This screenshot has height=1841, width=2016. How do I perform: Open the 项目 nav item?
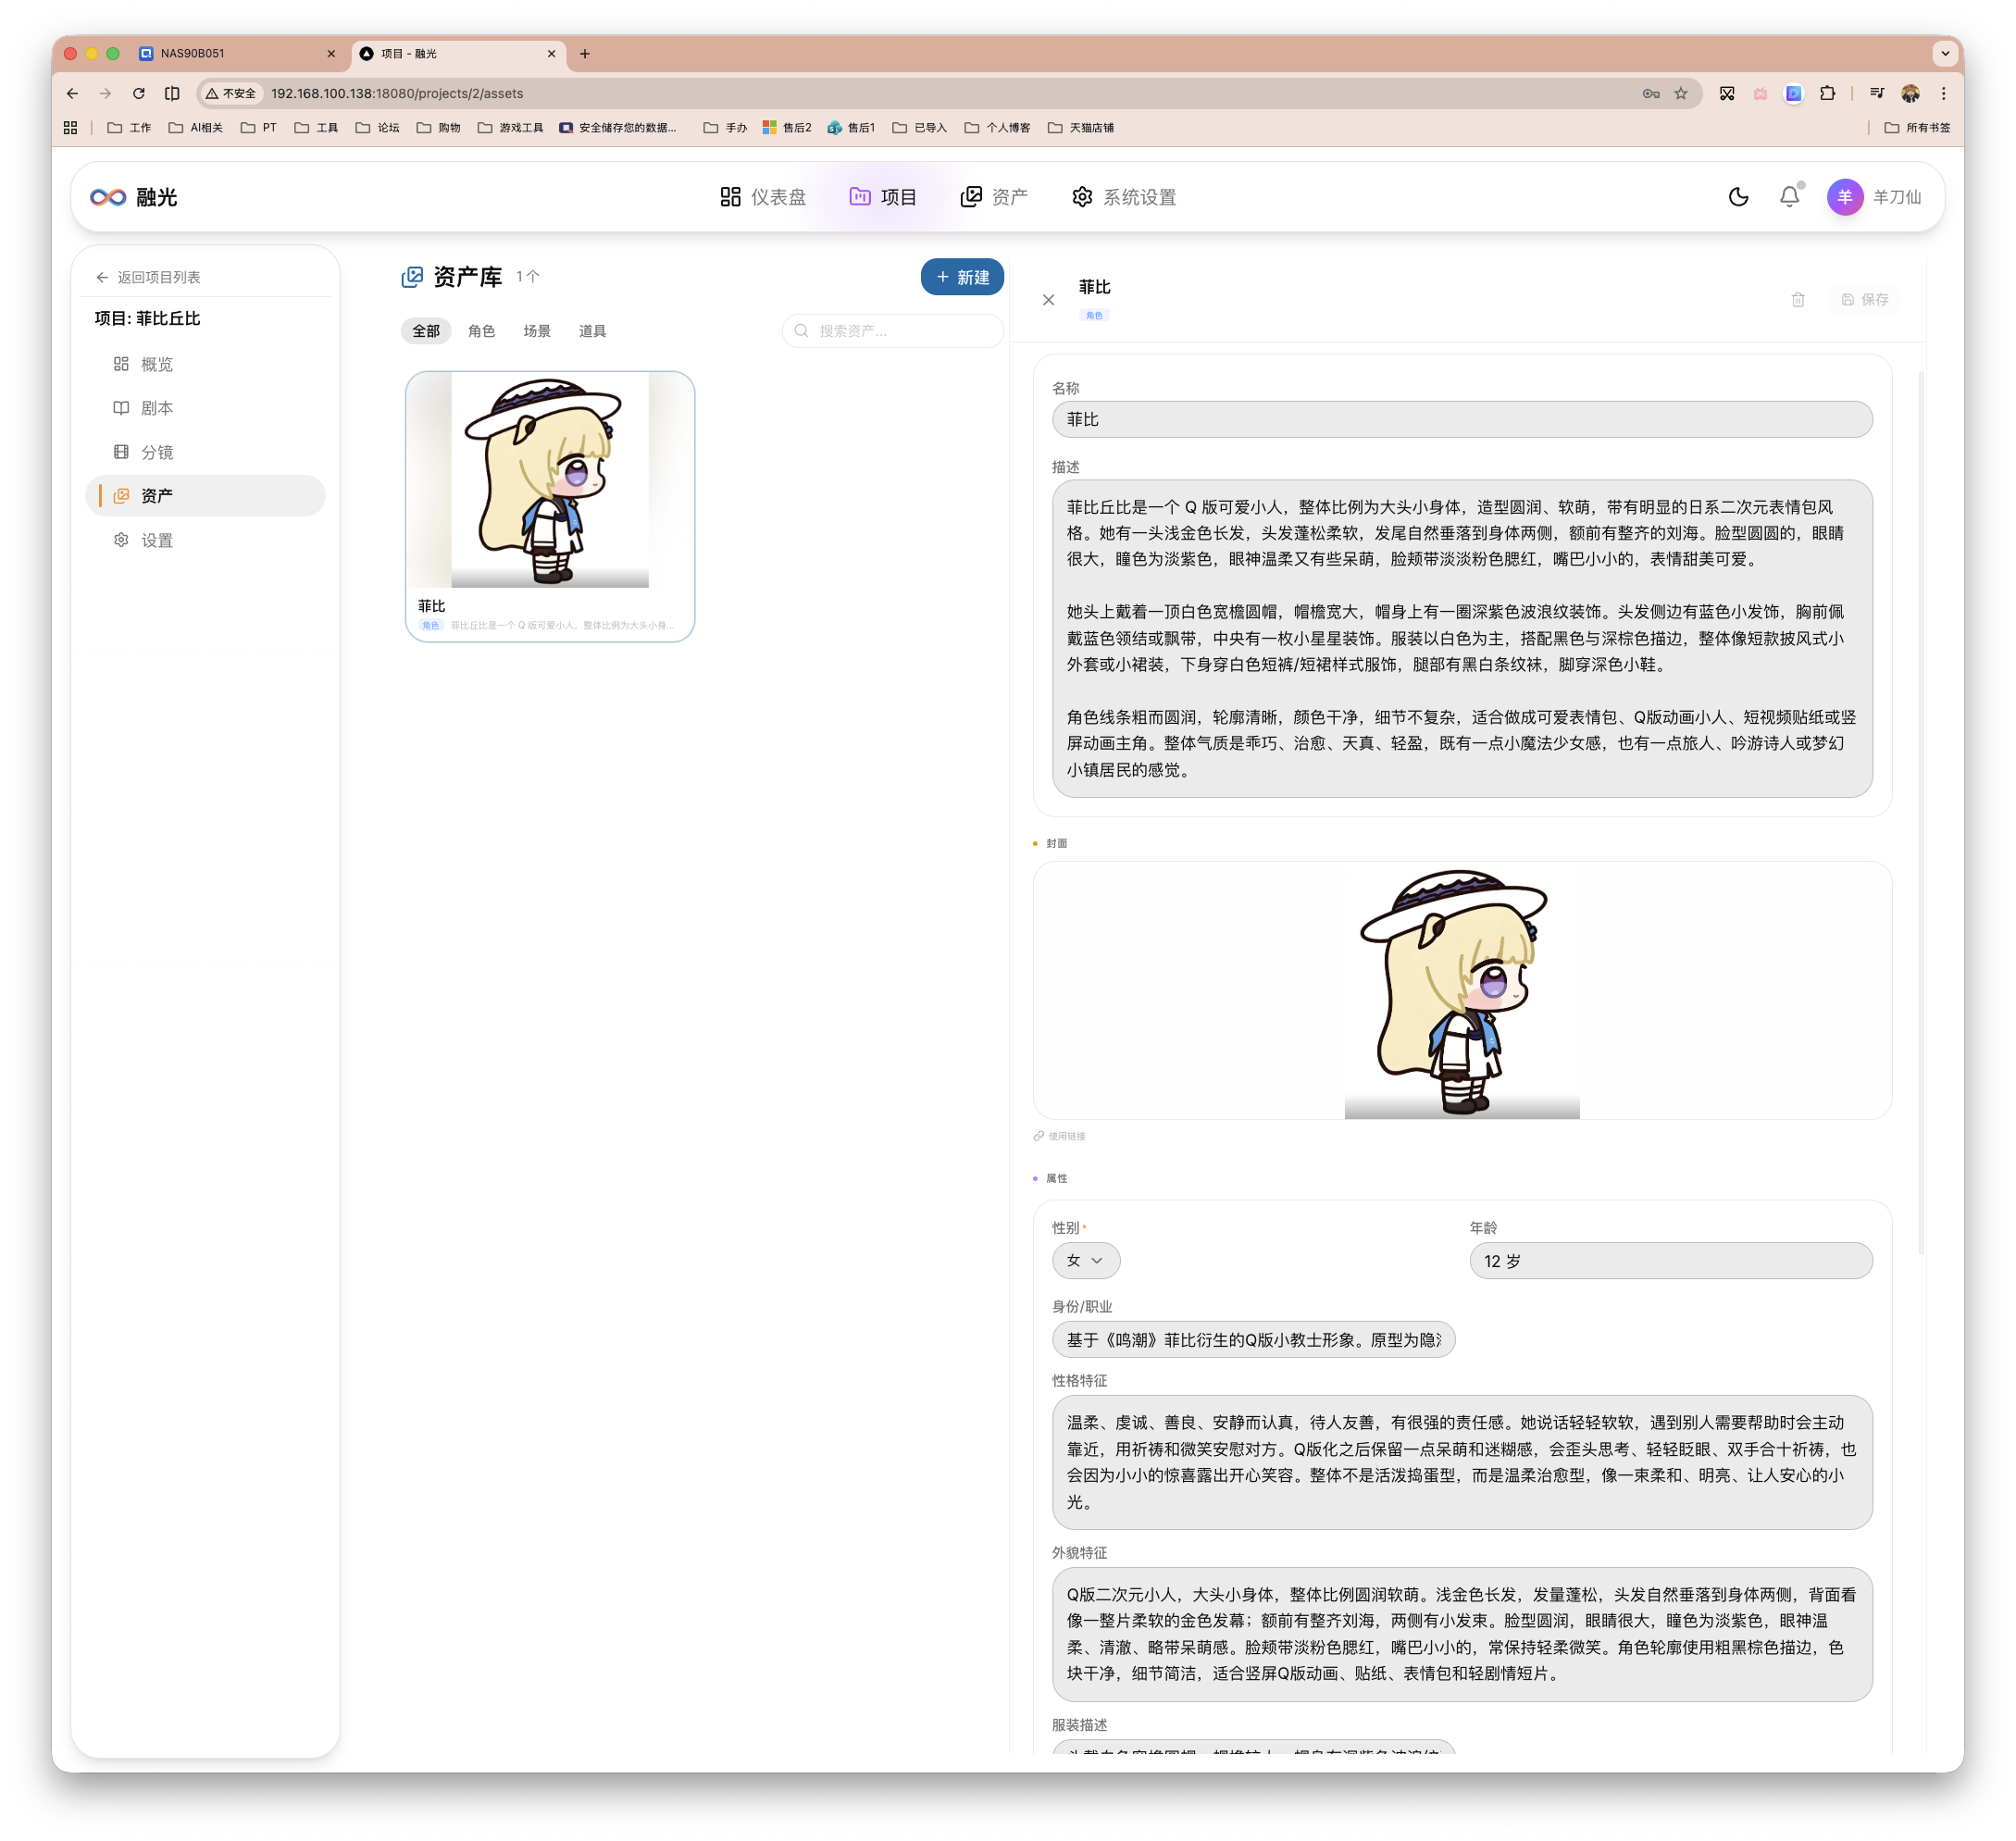pos(883,197)
